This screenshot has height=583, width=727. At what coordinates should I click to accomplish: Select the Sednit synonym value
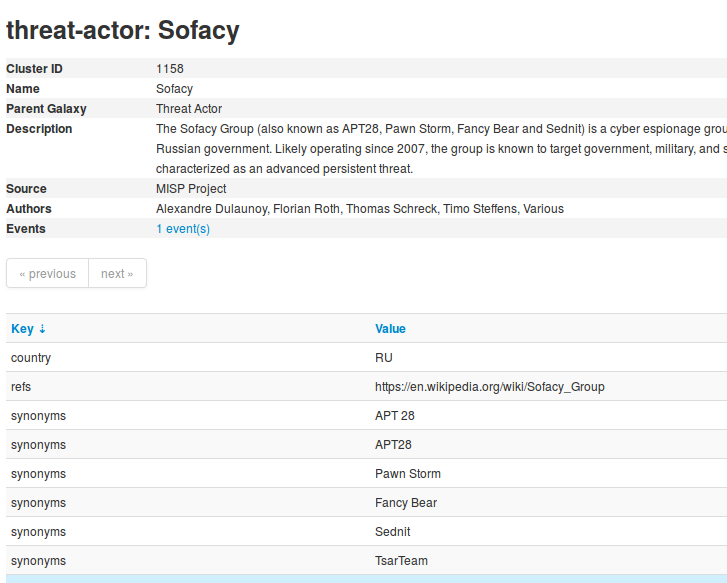(392, 532)
